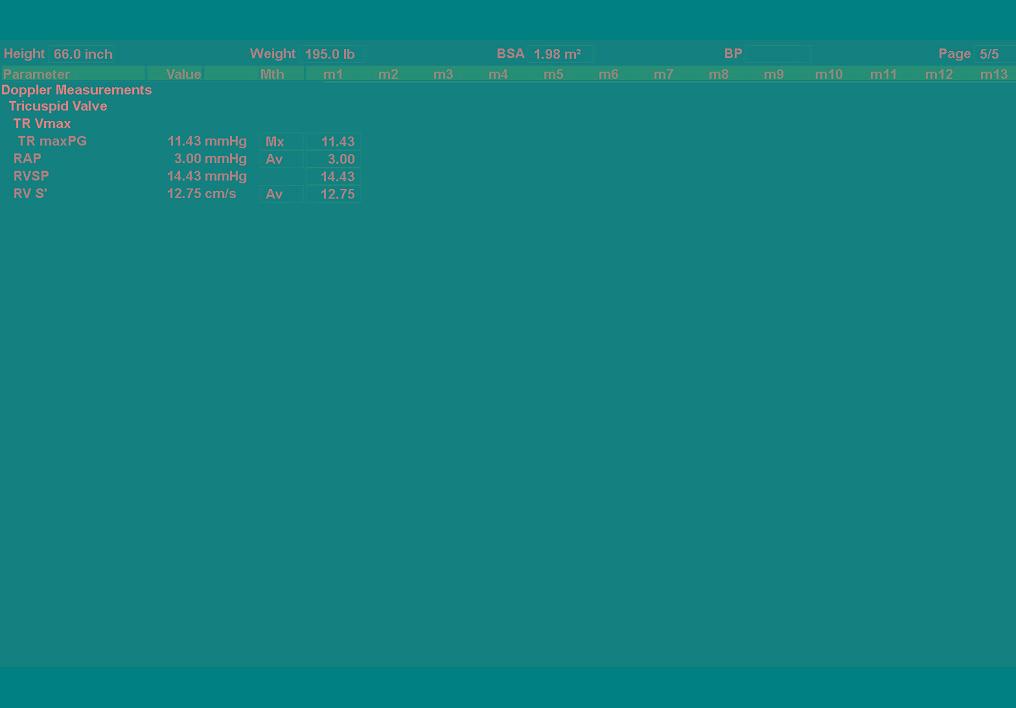Click the Weight field showing 195.0 lb
Screen dimensions: 1016x708
pyautogui.click(x=330, y=54)
